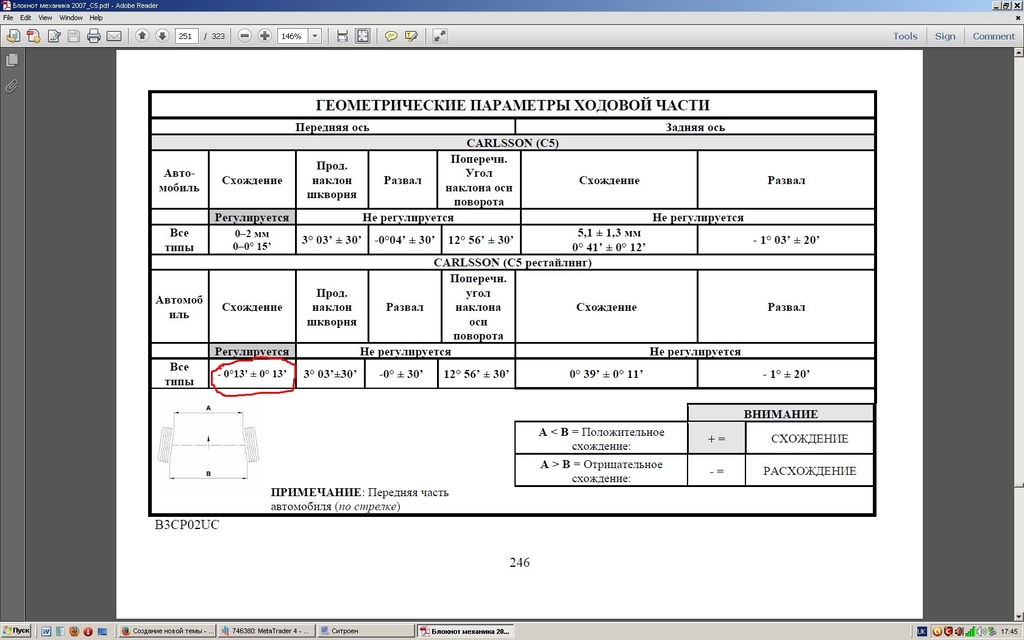Click the speaker volume tray icon

(982, 632)
